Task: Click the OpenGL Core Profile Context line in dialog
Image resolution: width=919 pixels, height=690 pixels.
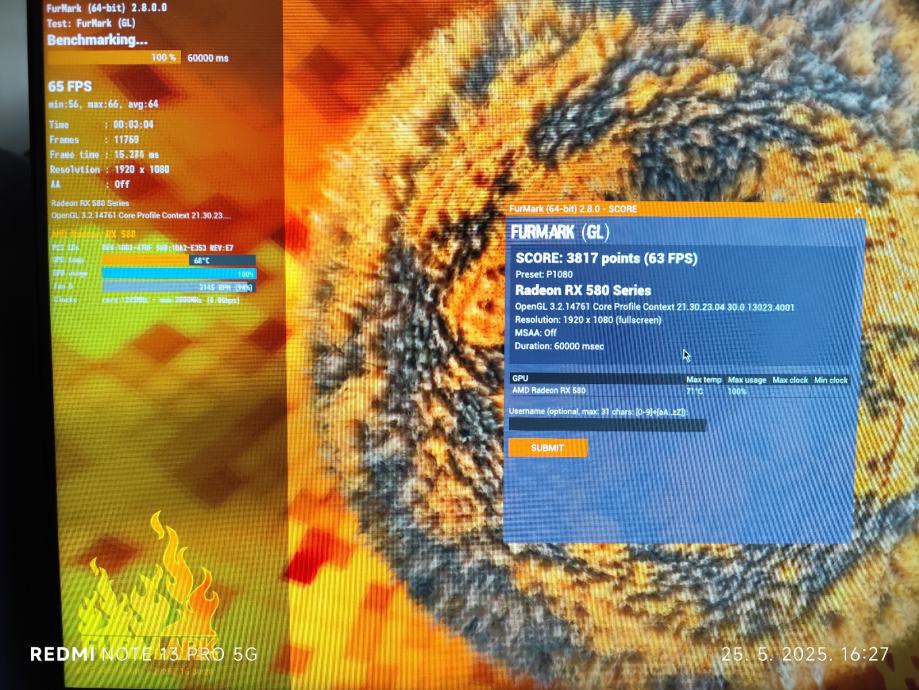Action: point(654,307)
